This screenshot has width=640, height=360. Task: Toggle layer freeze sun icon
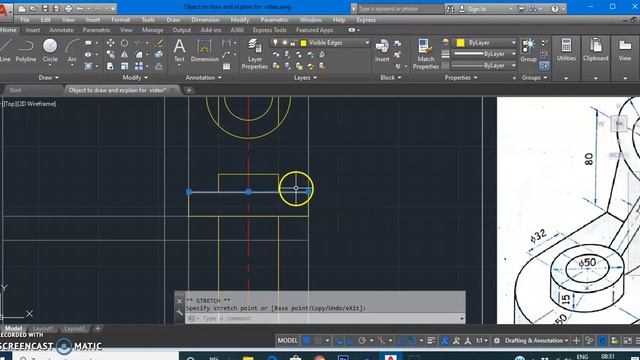[284, 43]
